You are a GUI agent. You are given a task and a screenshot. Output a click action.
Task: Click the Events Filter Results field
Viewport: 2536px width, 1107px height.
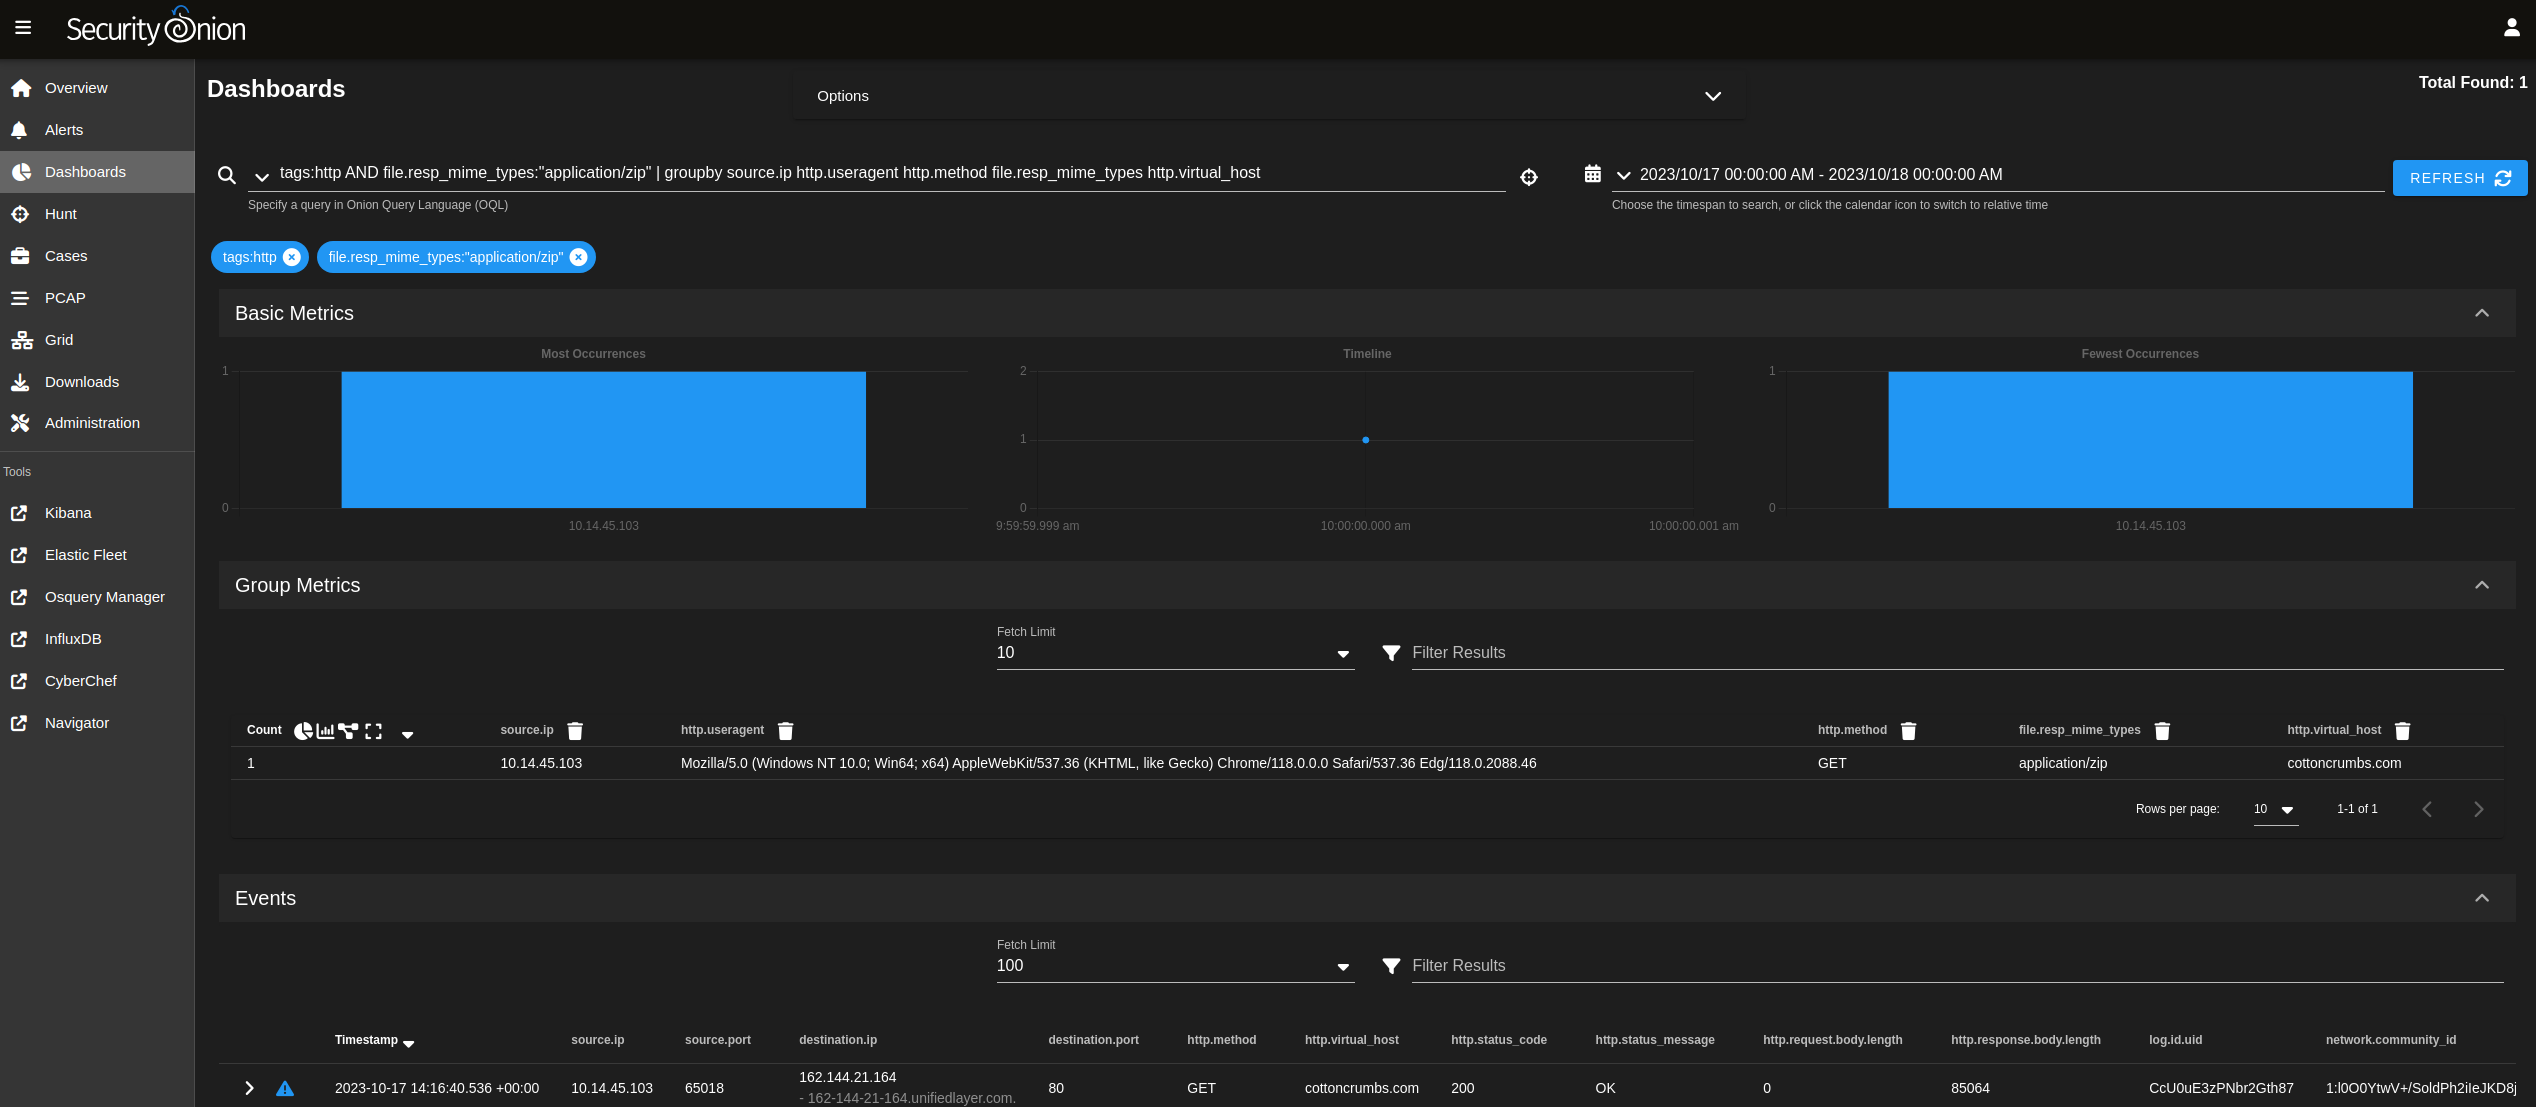1956,966
